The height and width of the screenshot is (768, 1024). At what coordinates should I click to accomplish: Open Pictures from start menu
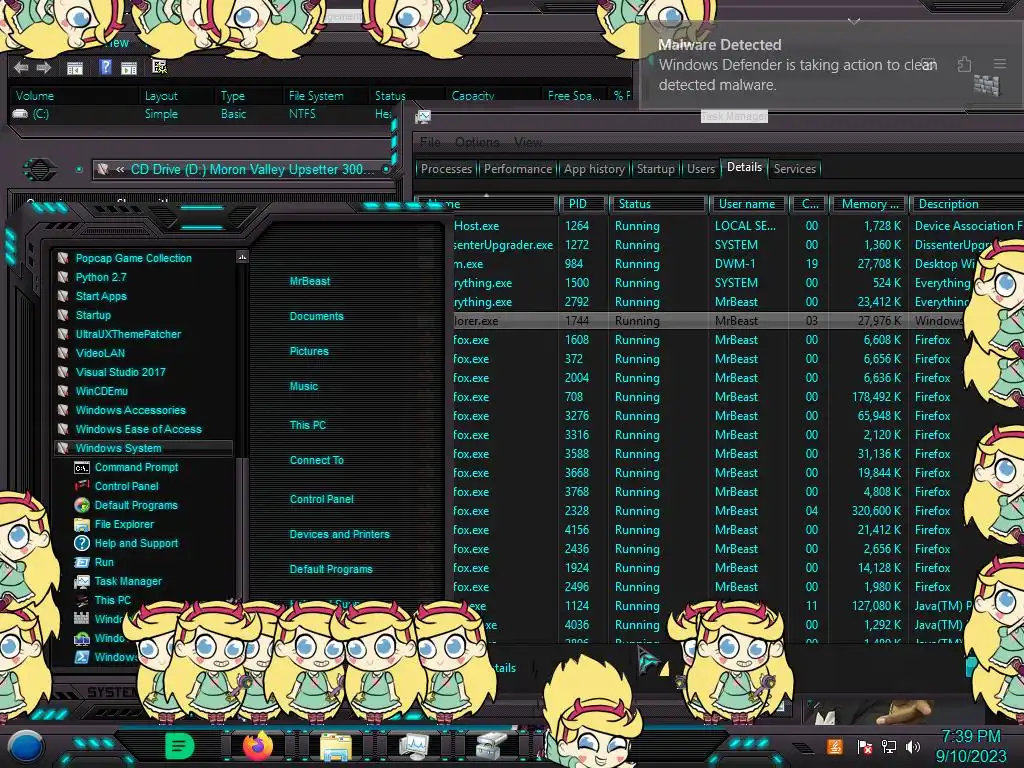pyautogui.click(x=309, y=351)
